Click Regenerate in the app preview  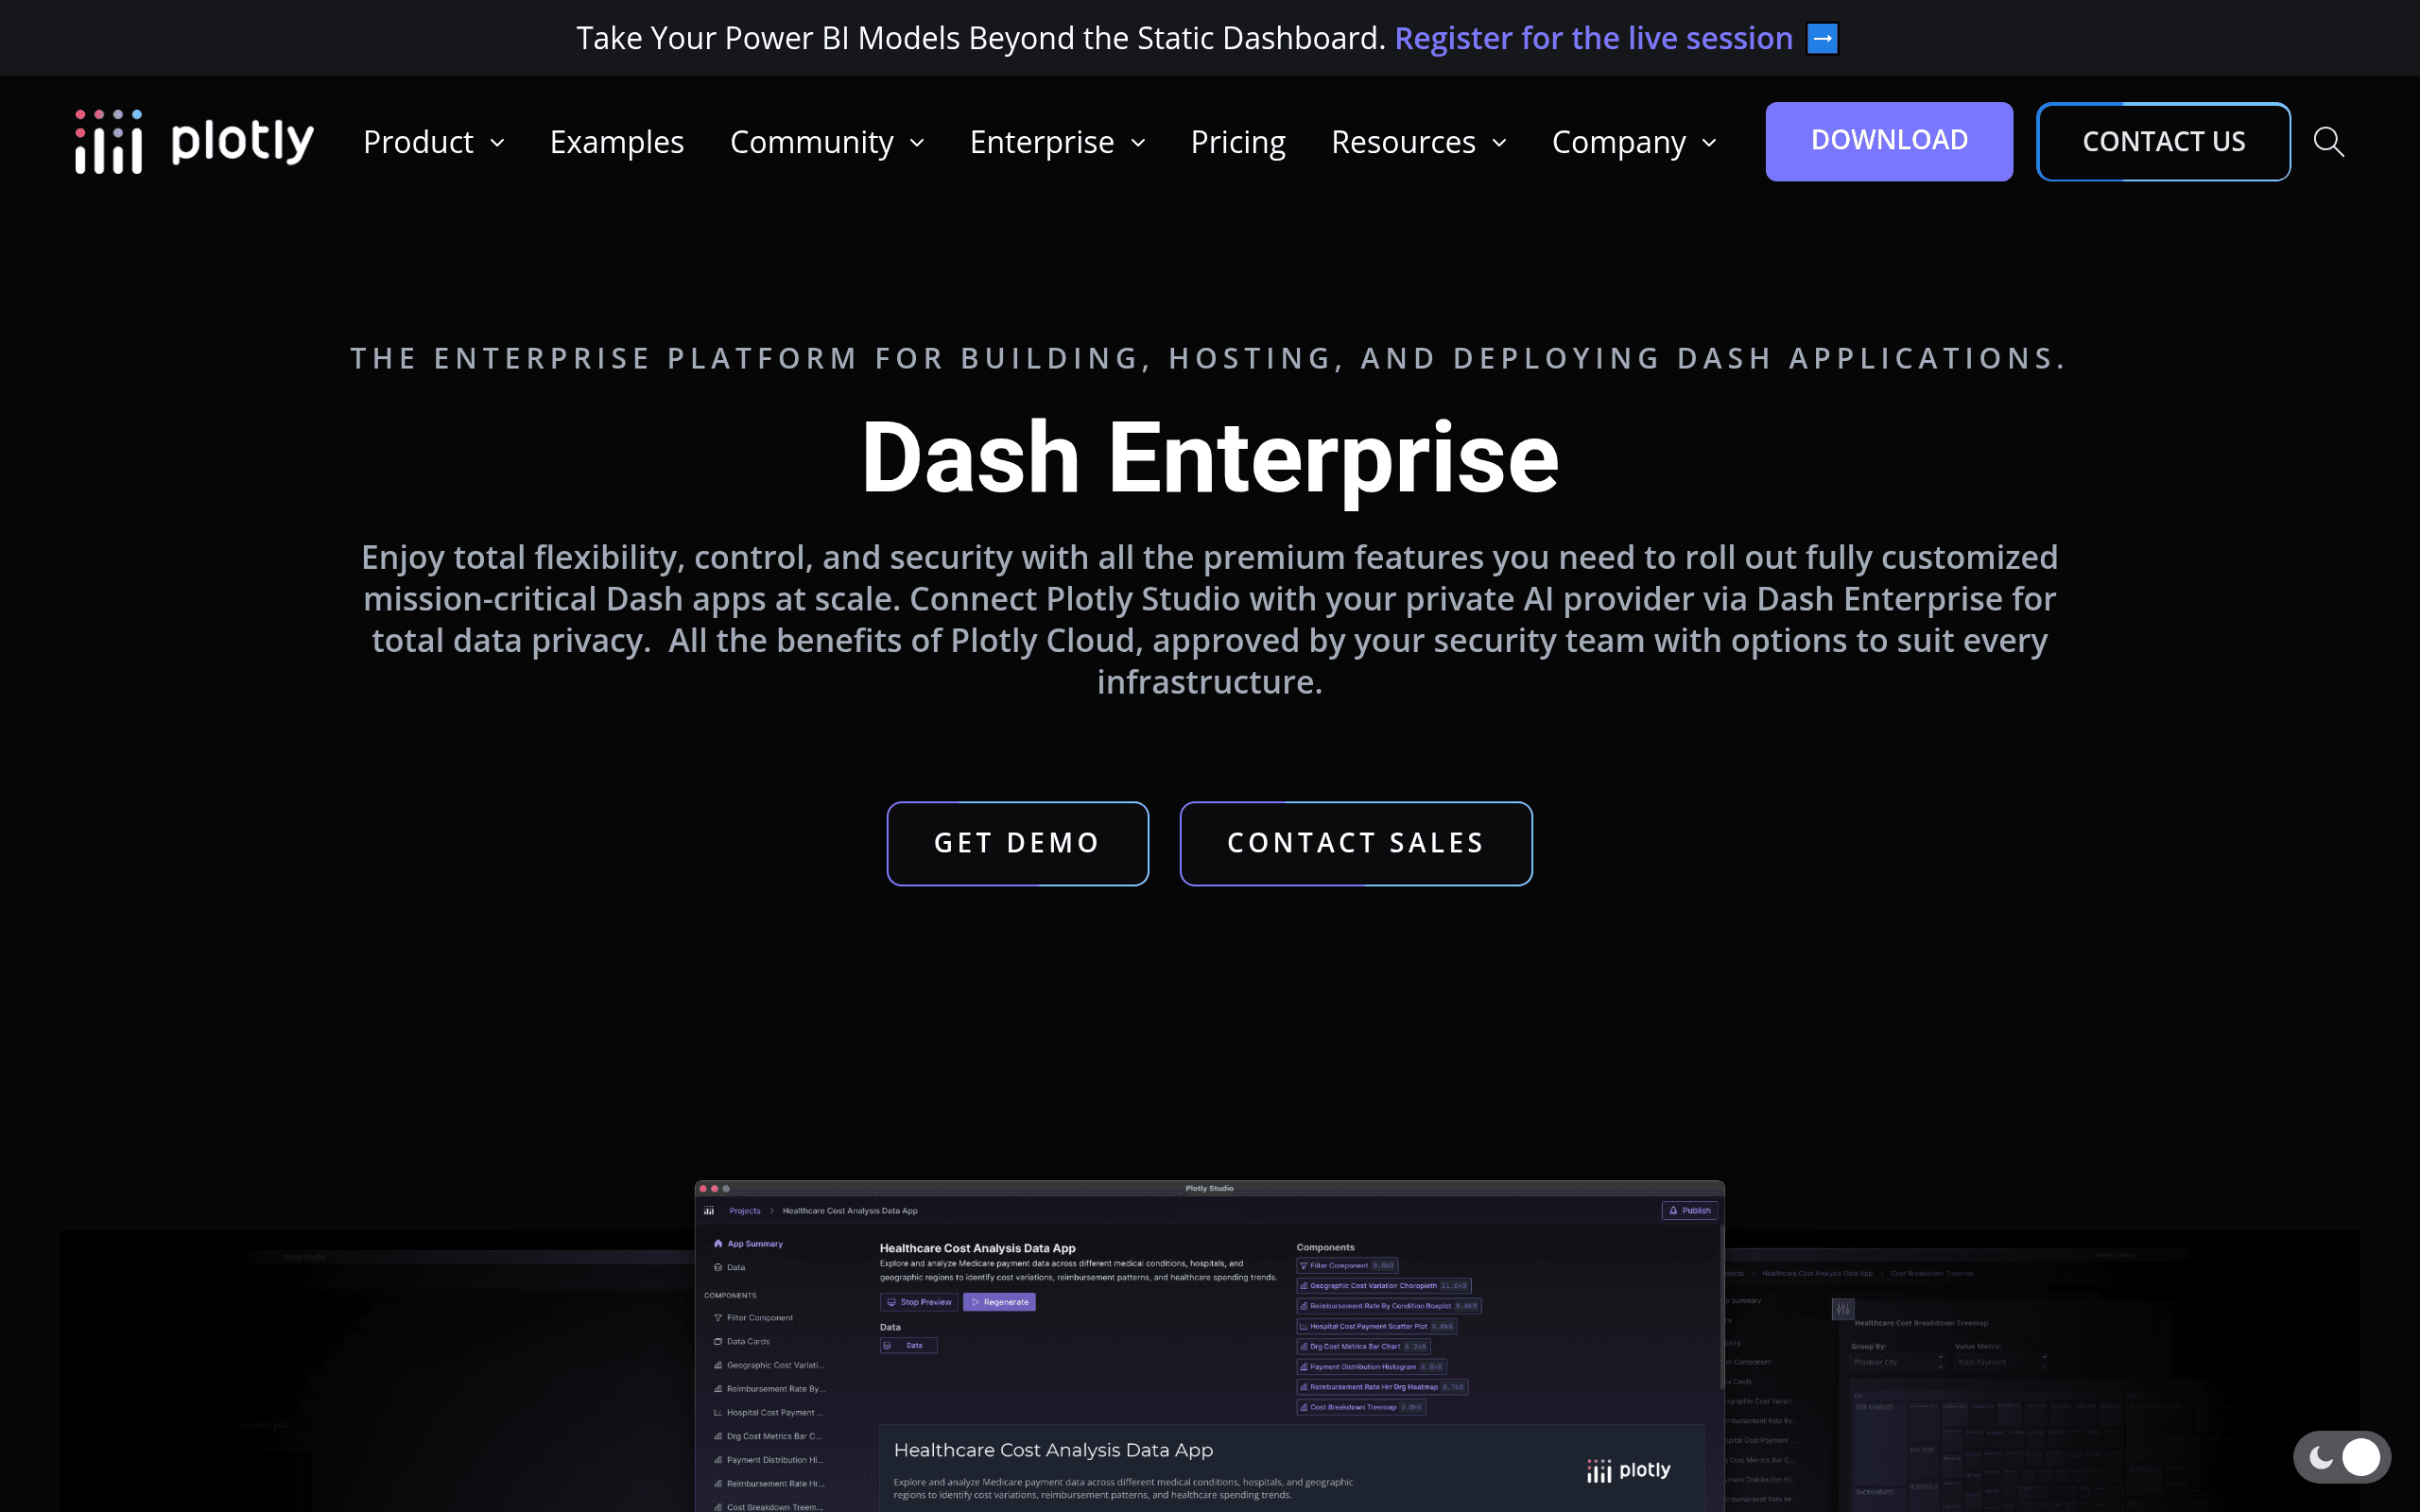click(x=999, y=1302)
